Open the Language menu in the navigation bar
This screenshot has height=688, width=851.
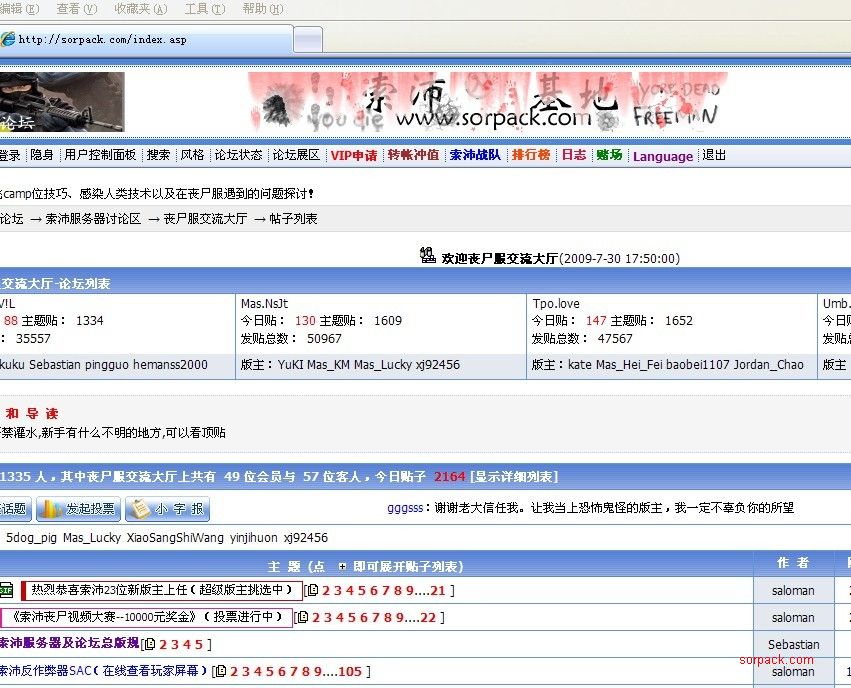coord(662,156)
